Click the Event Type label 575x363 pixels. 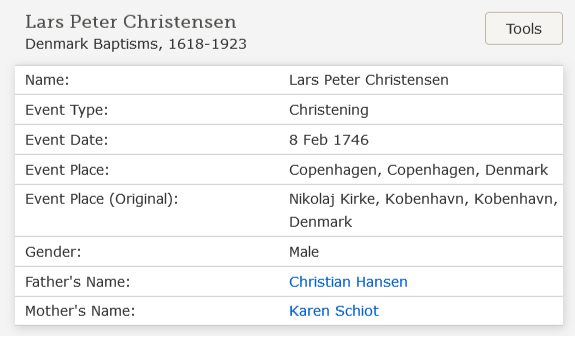(x=66, y=110)
